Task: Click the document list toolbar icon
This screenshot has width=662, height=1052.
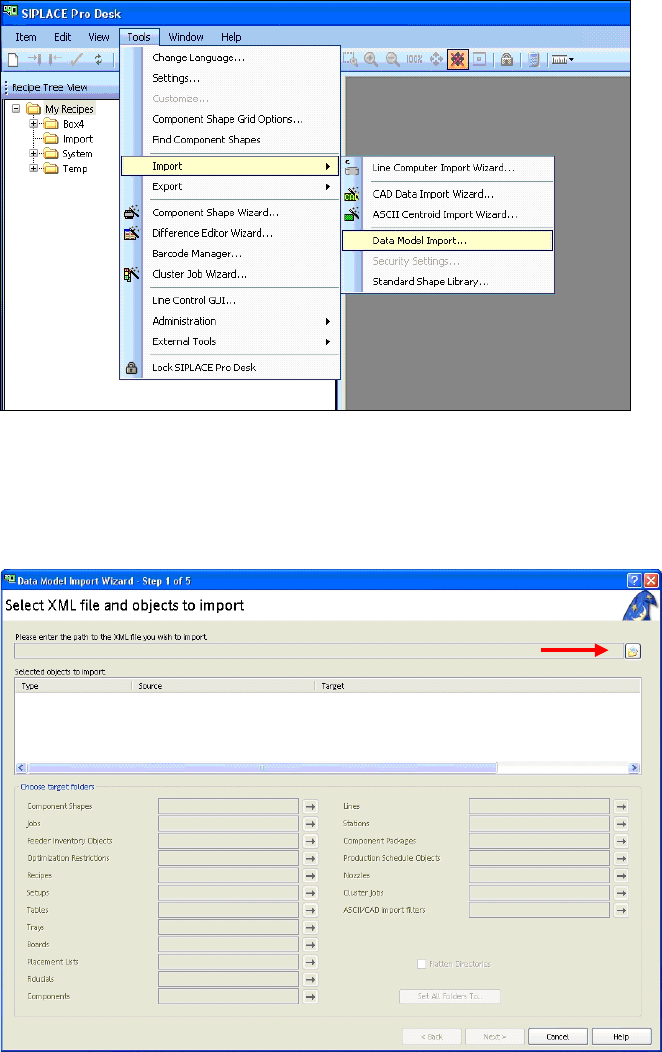Action: click(534, 60)
